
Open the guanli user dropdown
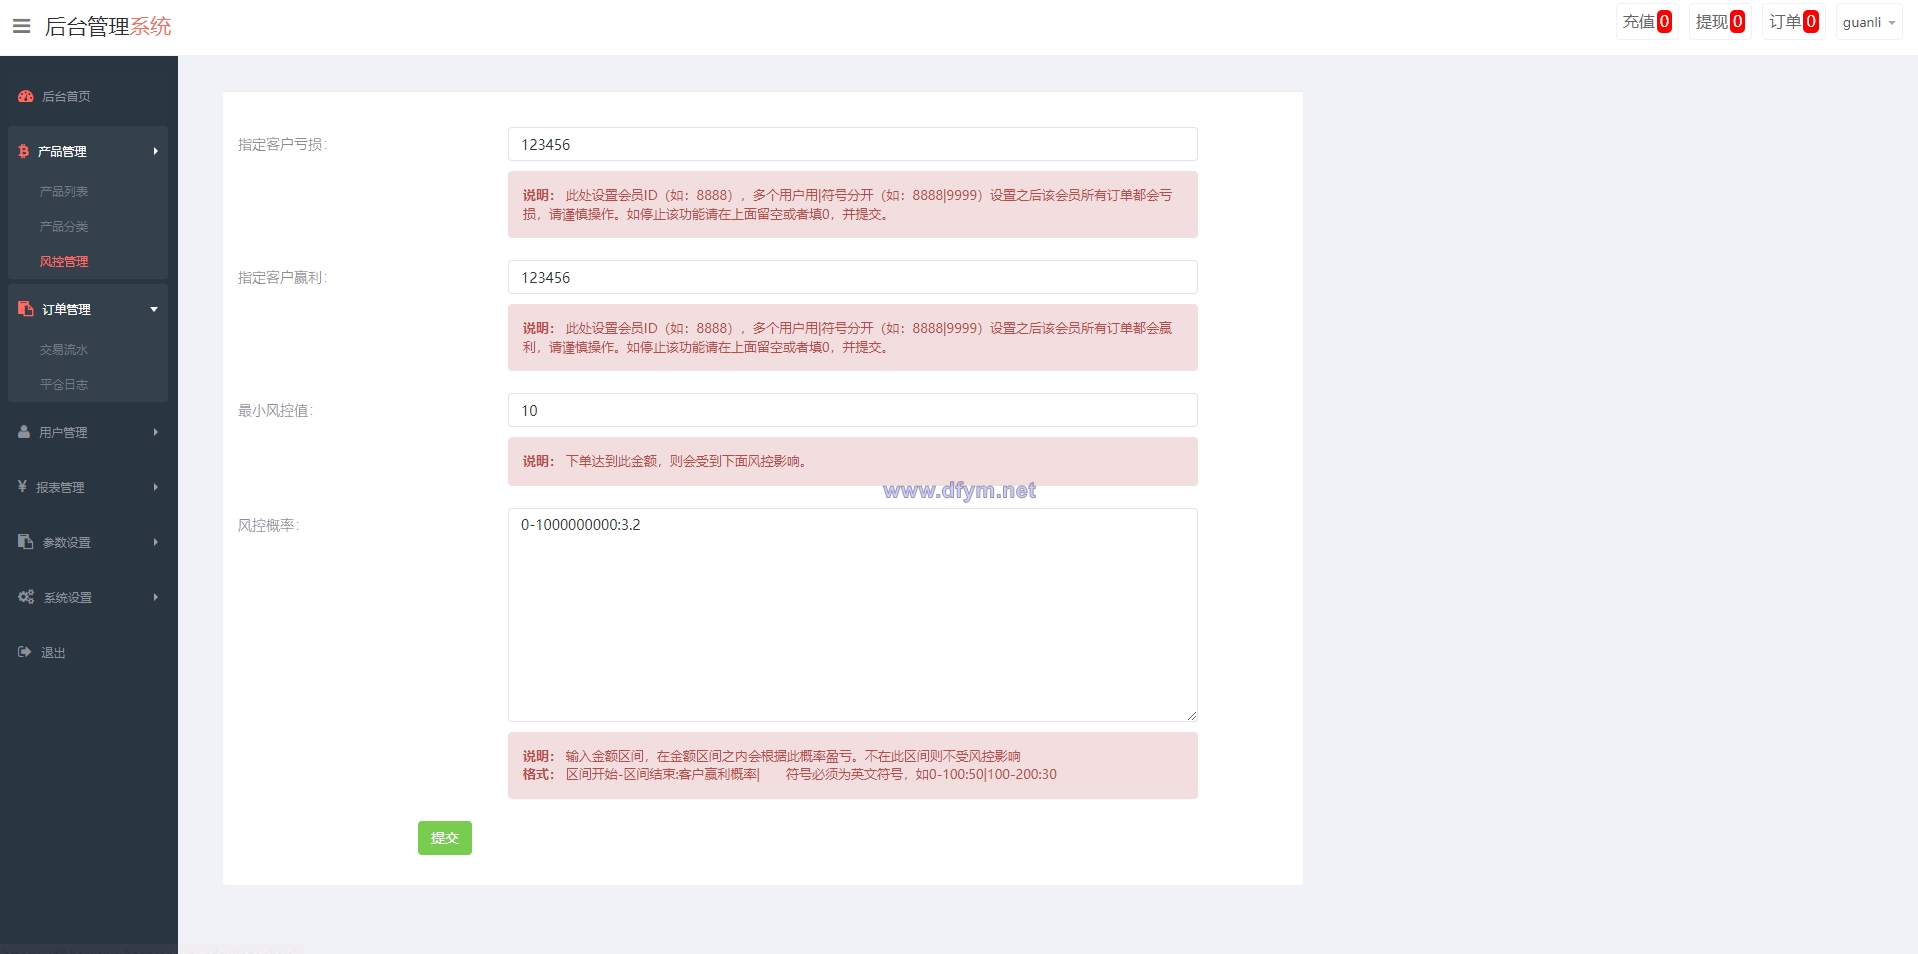point(1869,22)
